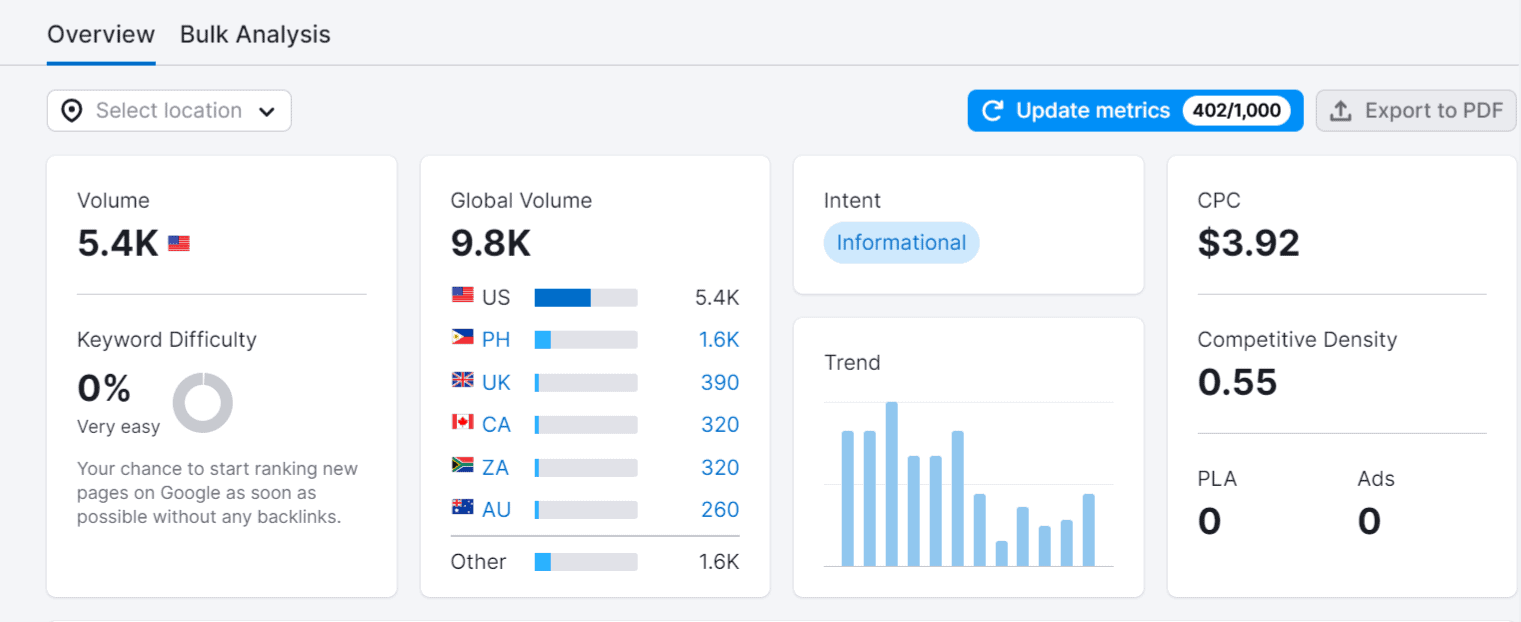Click the South Africa flag icon
This screenshot has width=1521, height=622.
(462, 466)
